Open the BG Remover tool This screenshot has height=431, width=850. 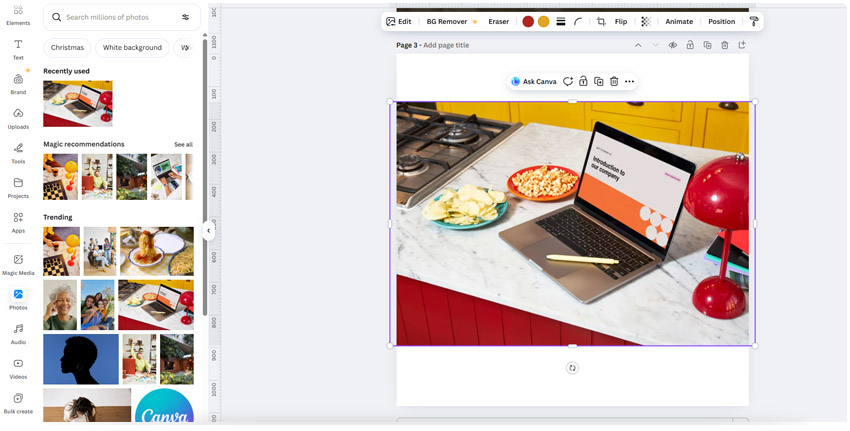point(452,22)
